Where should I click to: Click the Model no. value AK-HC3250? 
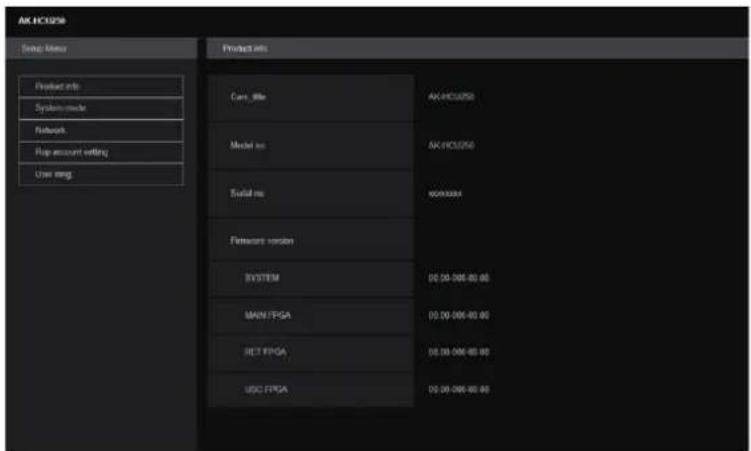[x=451, y=145]
